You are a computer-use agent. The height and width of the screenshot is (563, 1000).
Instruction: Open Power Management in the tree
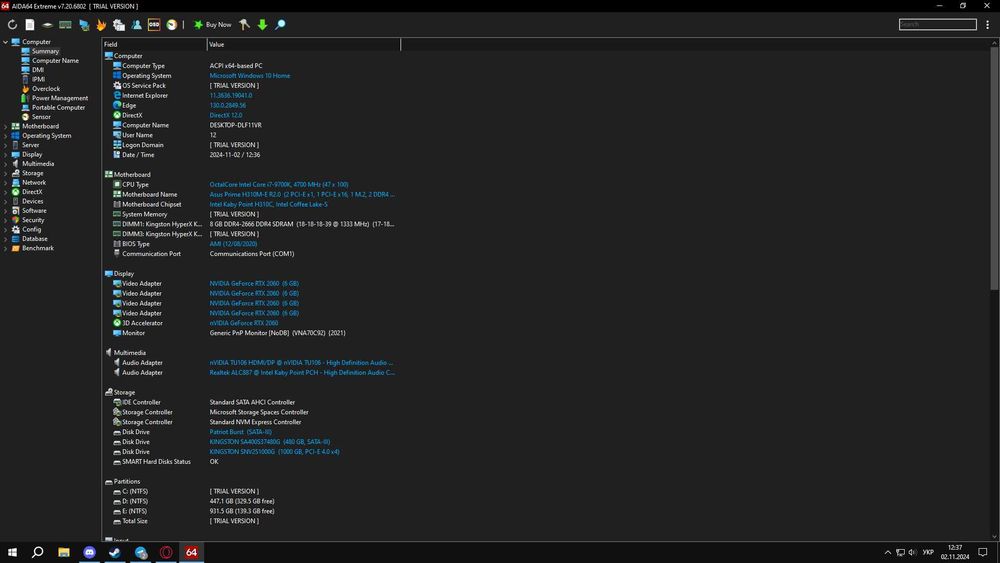[59, 98]
